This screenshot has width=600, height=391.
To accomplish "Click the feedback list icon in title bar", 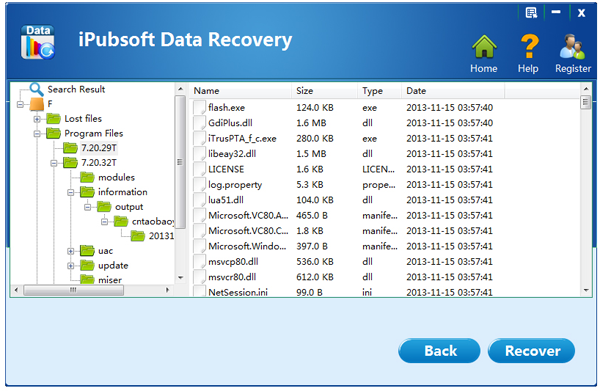I will [531, 13].
